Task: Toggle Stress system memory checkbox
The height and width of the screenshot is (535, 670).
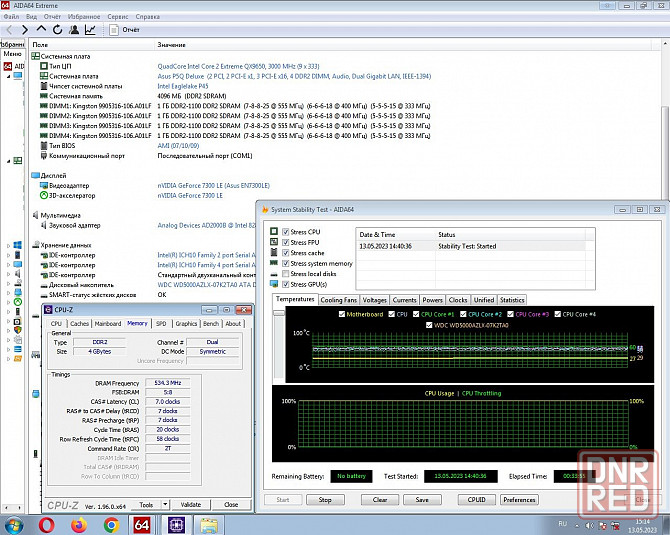Action: click(x=286, y=263)
